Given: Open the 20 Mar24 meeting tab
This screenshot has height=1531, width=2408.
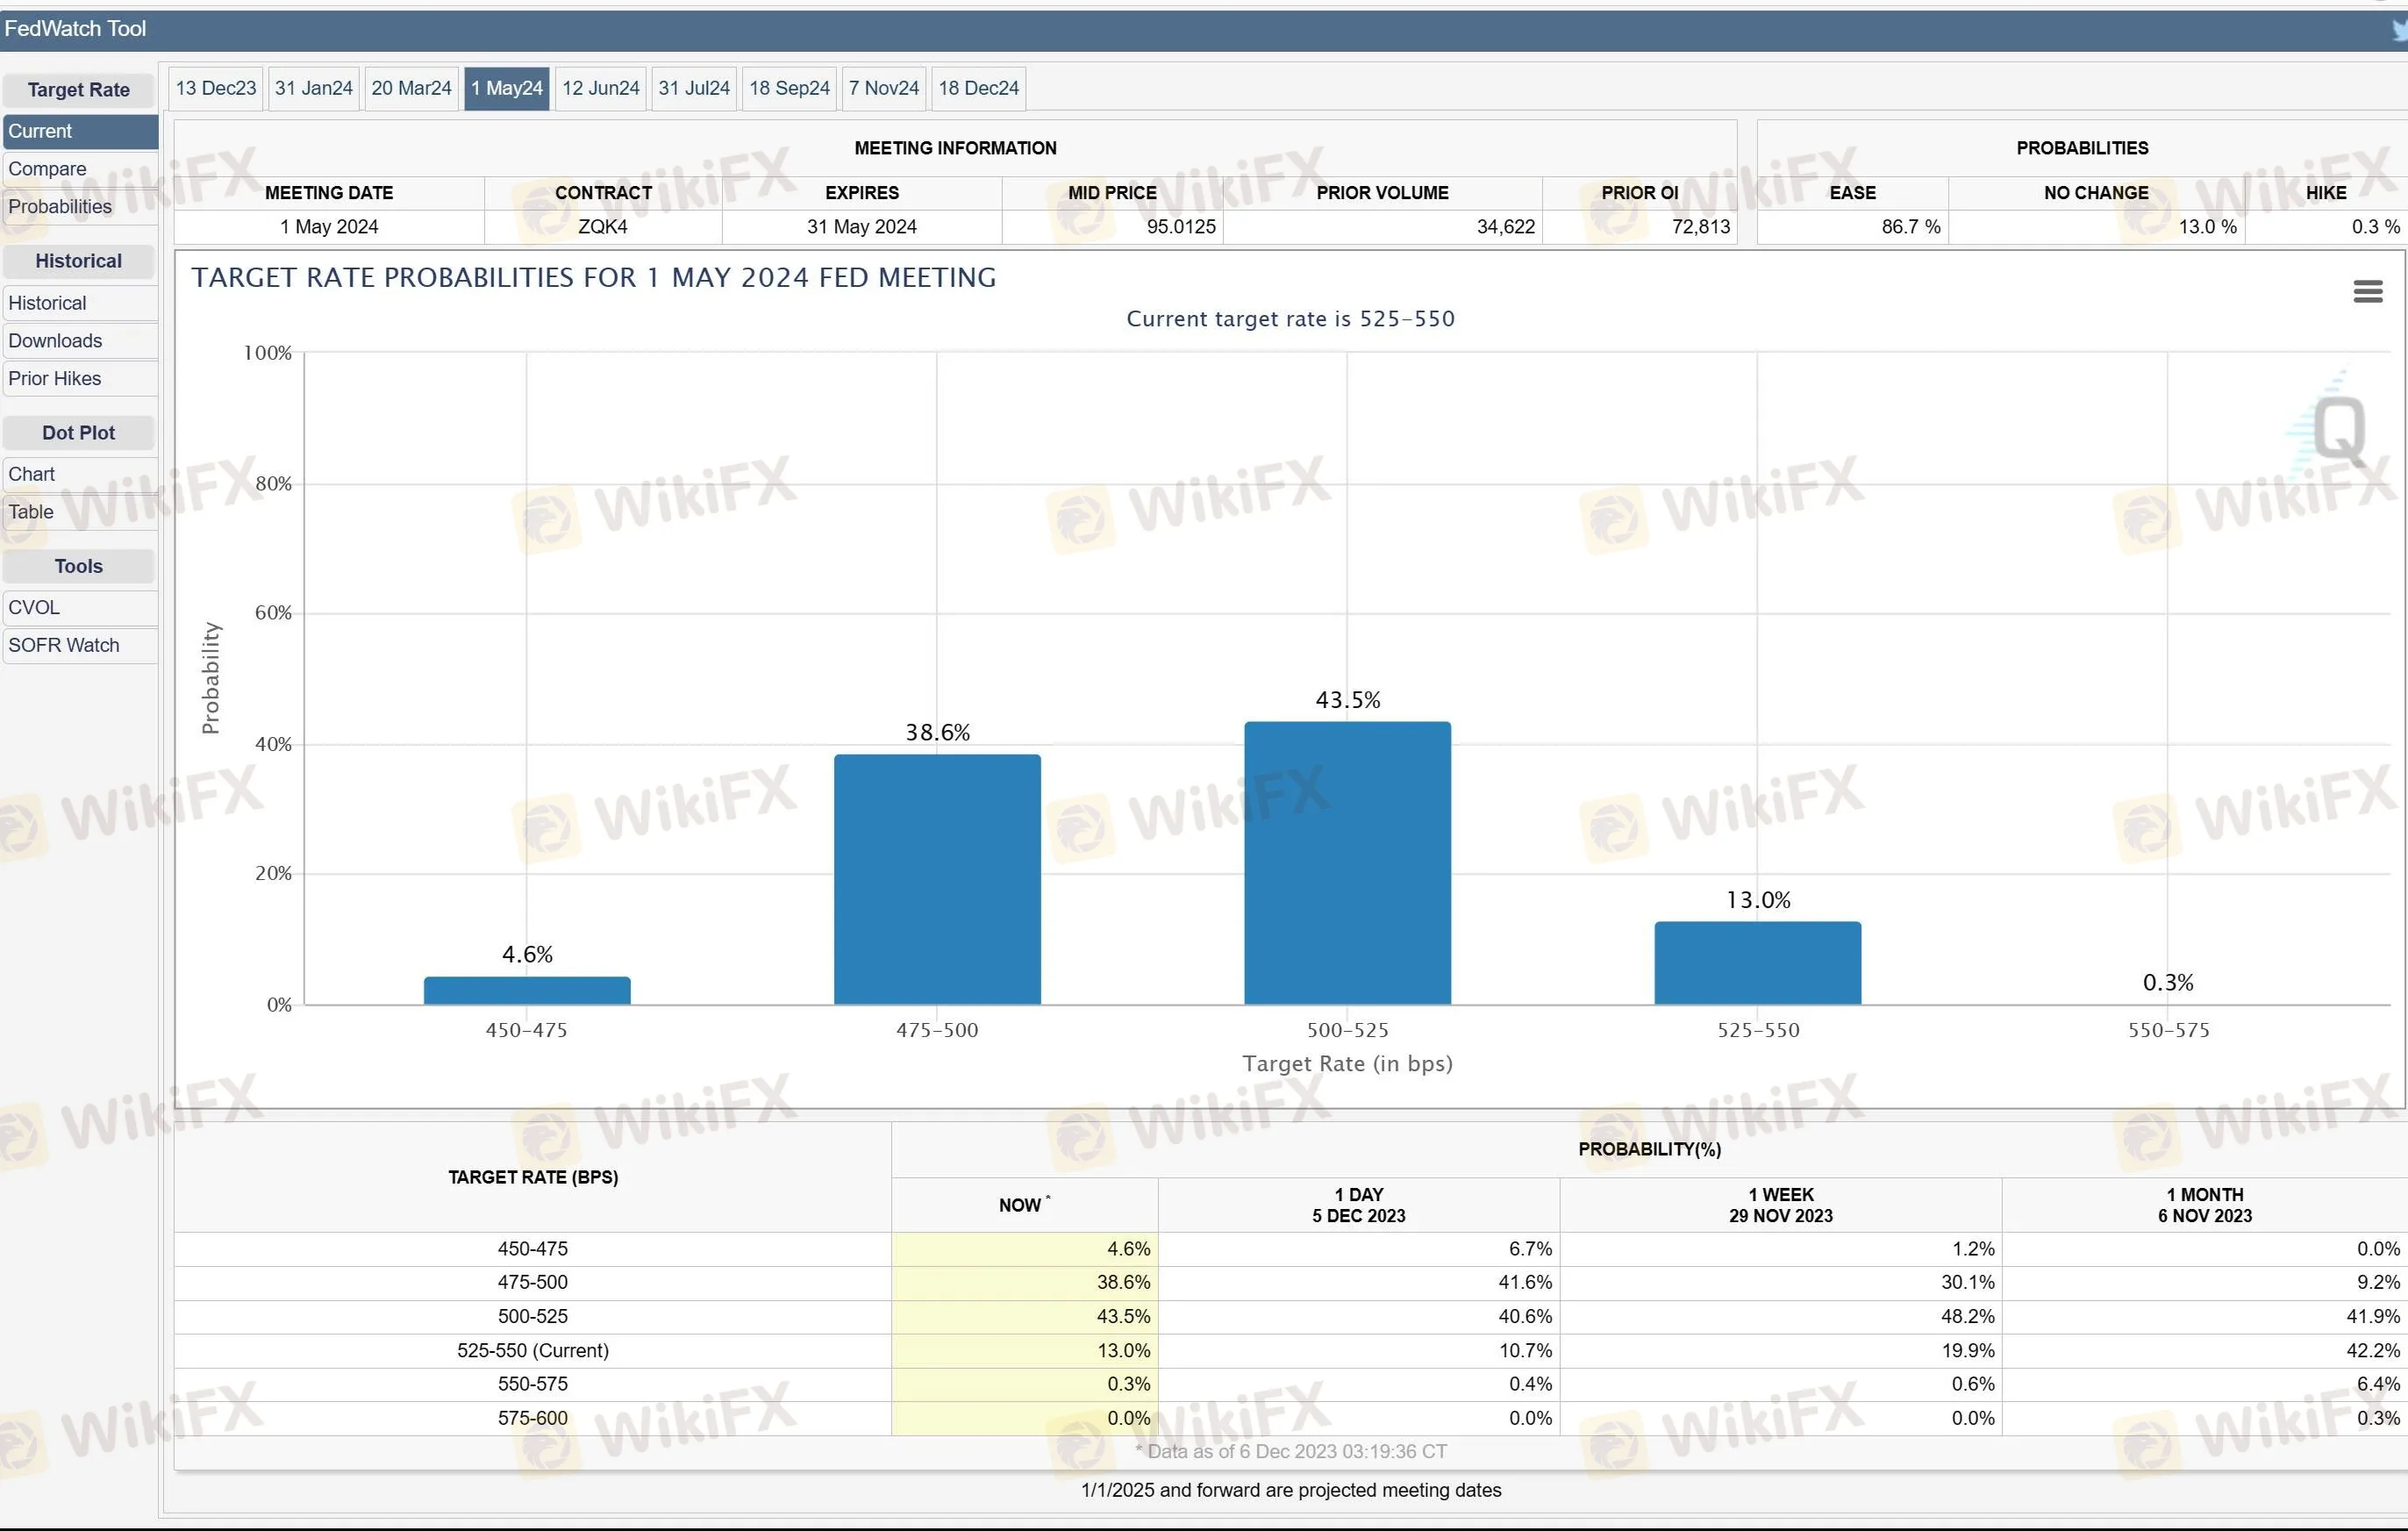Looking at the screenshot, I should point(411,88).
